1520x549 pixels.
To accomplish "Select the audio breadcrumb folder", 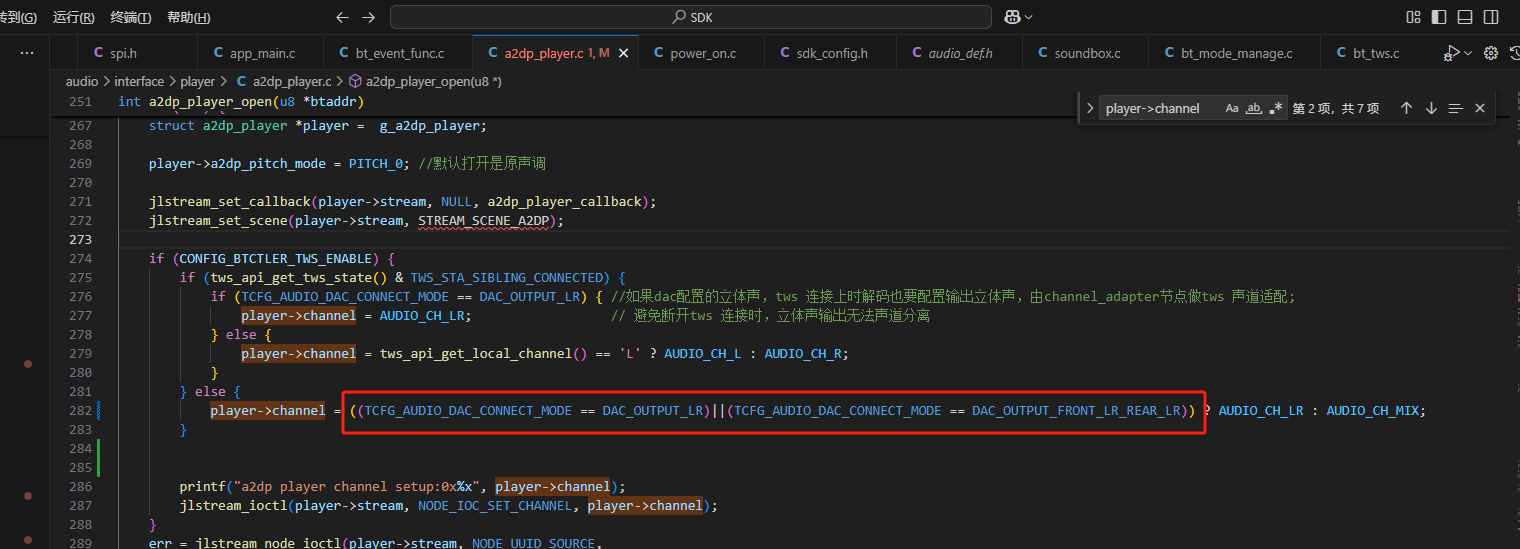I will pos(82,82).
